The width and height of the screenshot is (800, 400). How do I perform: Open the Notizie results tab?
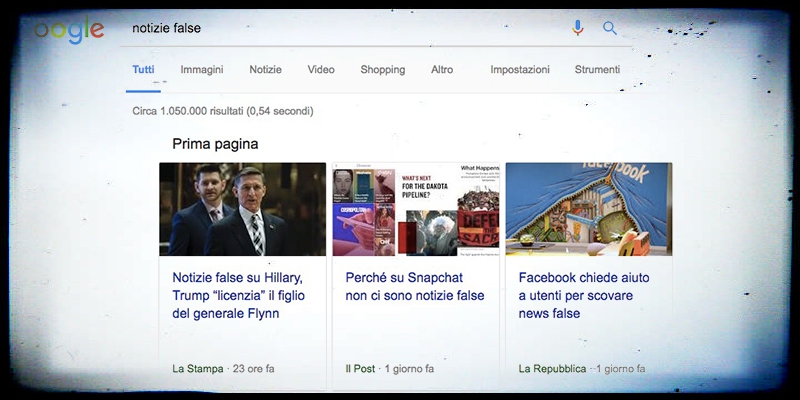pos(265,70)
